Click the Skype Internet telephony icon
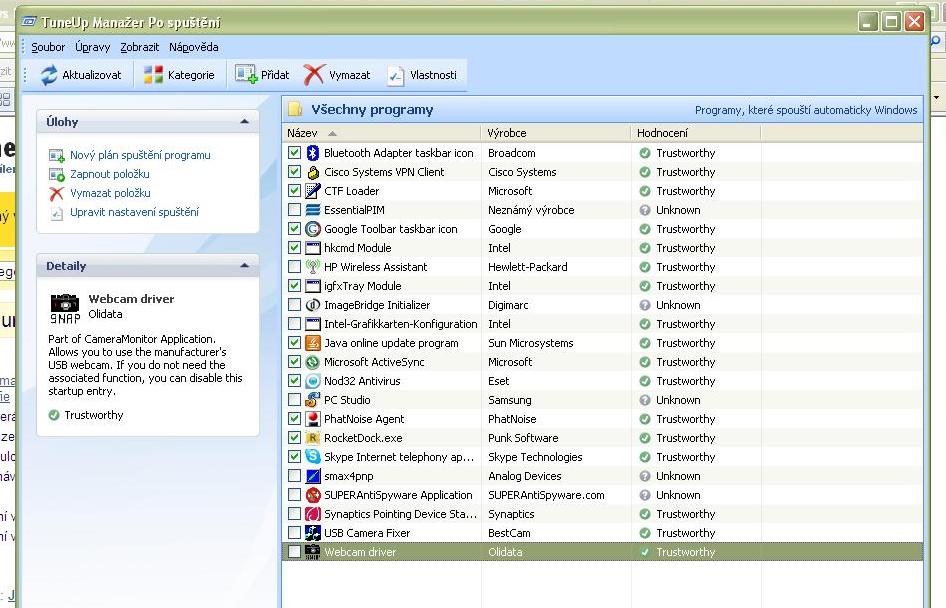 click(313, 457)
